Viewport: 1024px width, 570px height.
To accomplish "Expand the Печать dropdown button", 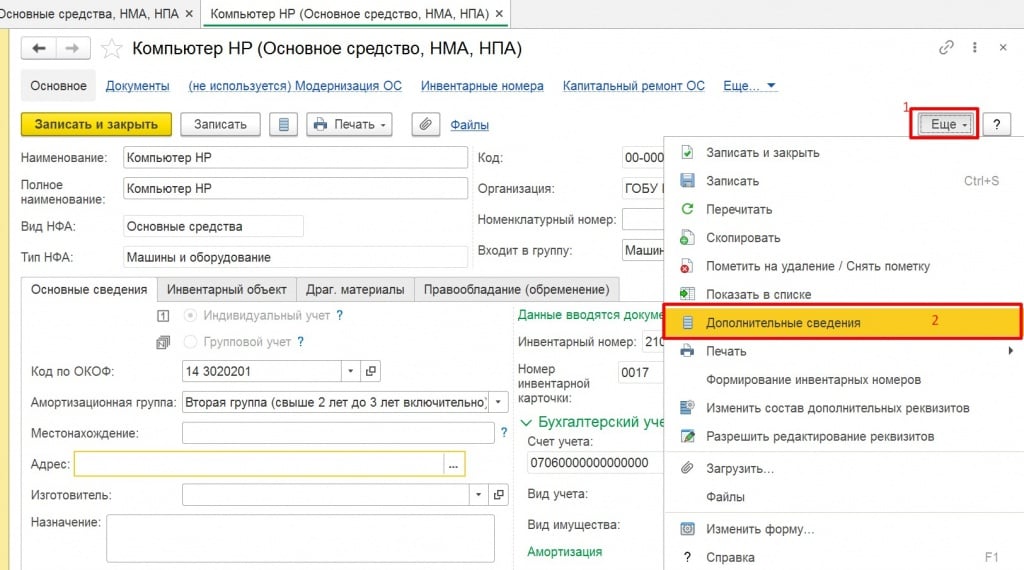I will (x=349, y=124).
